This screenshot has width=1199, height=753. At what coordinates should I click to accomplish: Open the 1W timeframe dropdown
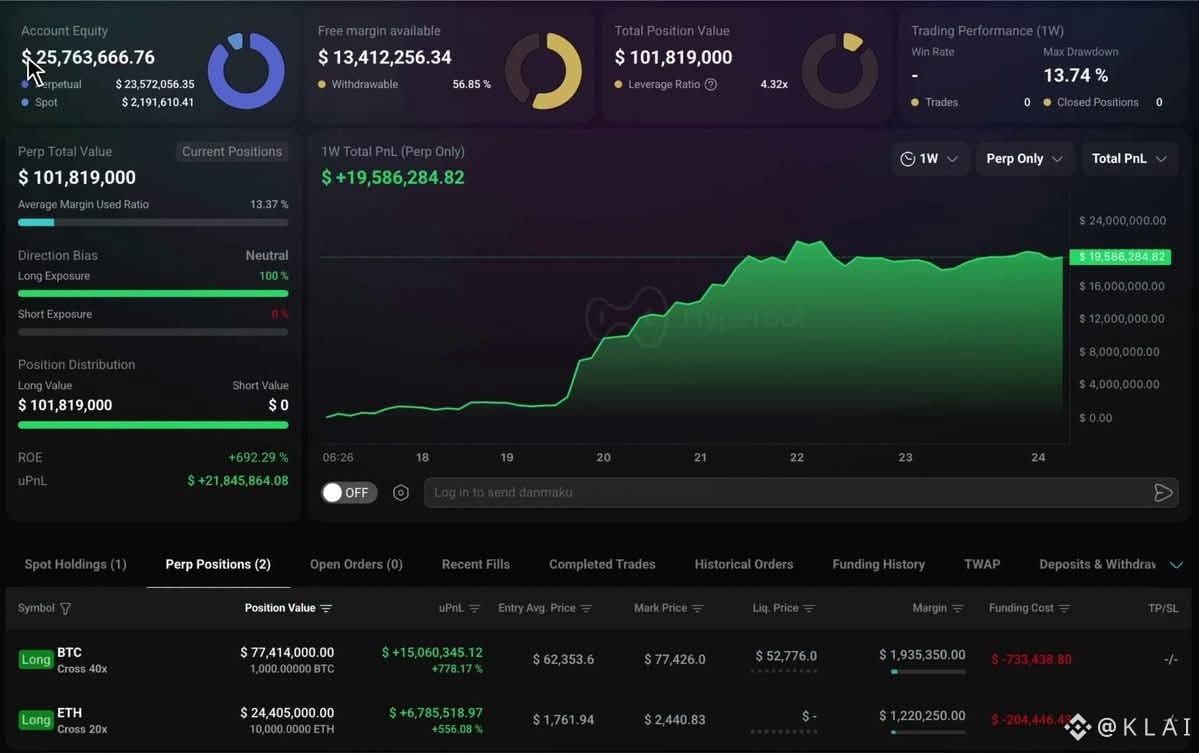pyautogui.click(x=929, y=159)
